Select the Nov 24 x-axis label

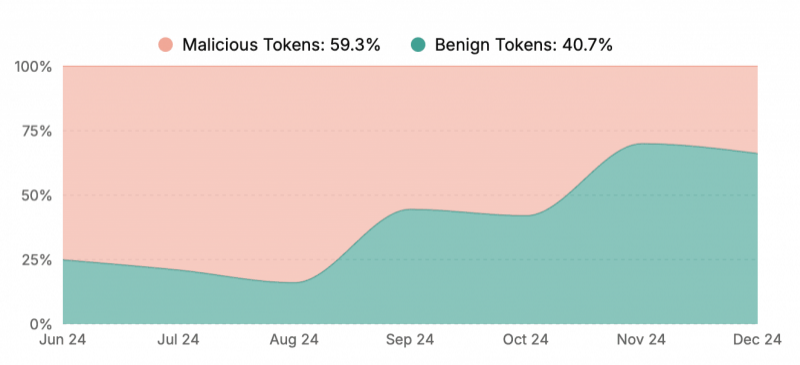642,340
